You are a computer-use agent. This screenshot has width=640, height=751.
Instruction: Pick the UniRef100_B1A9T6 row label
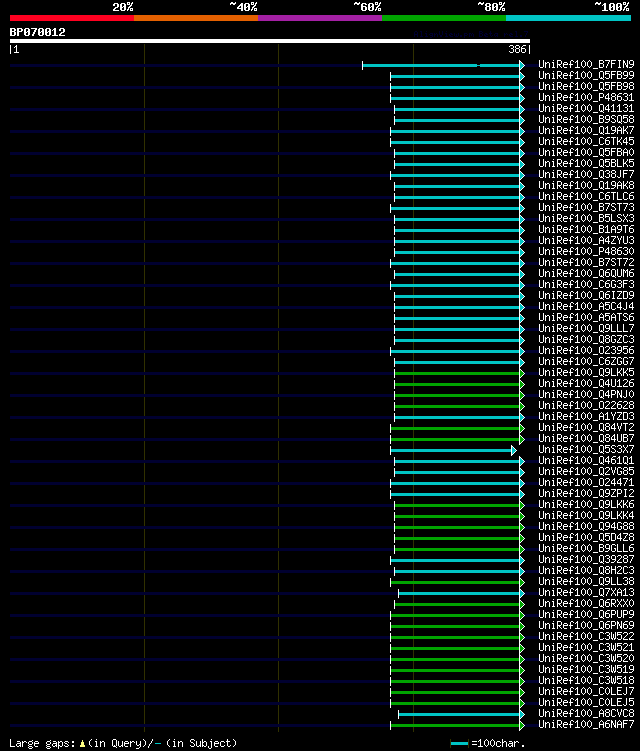(x=586, y=229)
